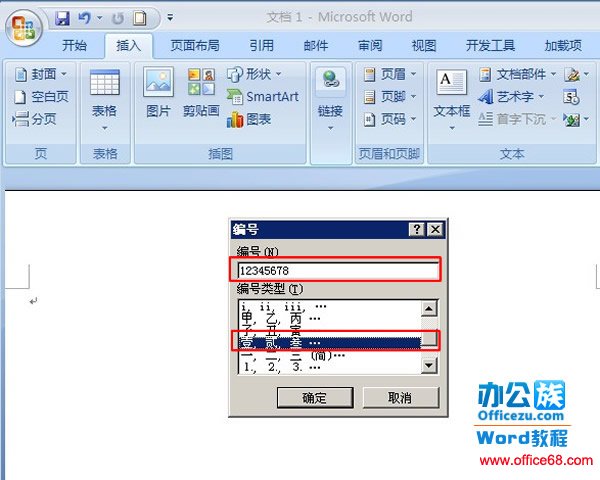Expand the 封面 dropdown arrow
Image resolution: width=600 pixels, height=480 pixels.
coord(64,73)
